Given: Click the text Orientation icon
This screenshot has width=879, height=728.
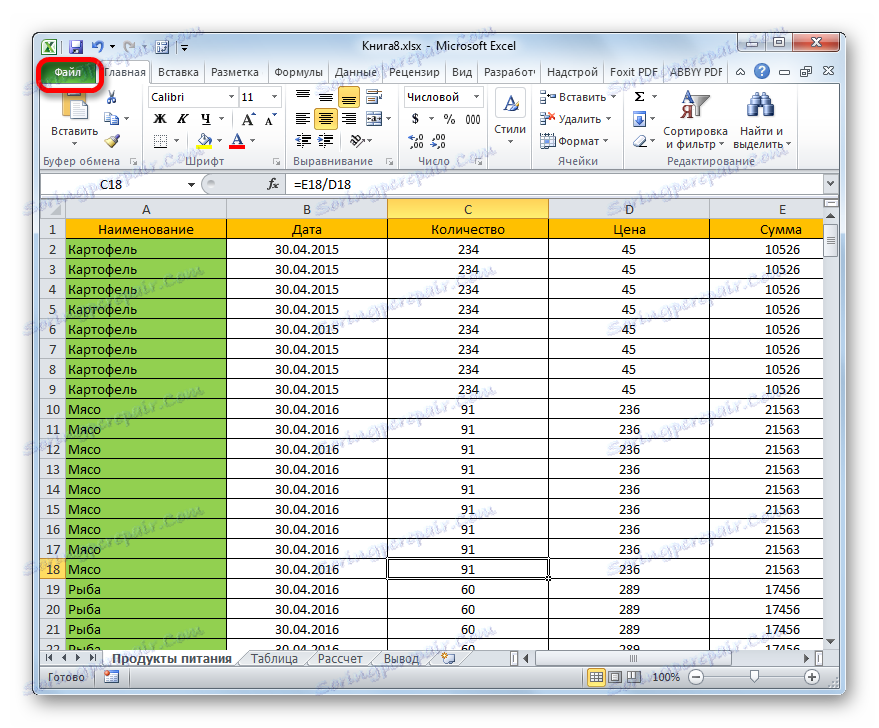Looking at the screenshot, I should coord(357,141).
